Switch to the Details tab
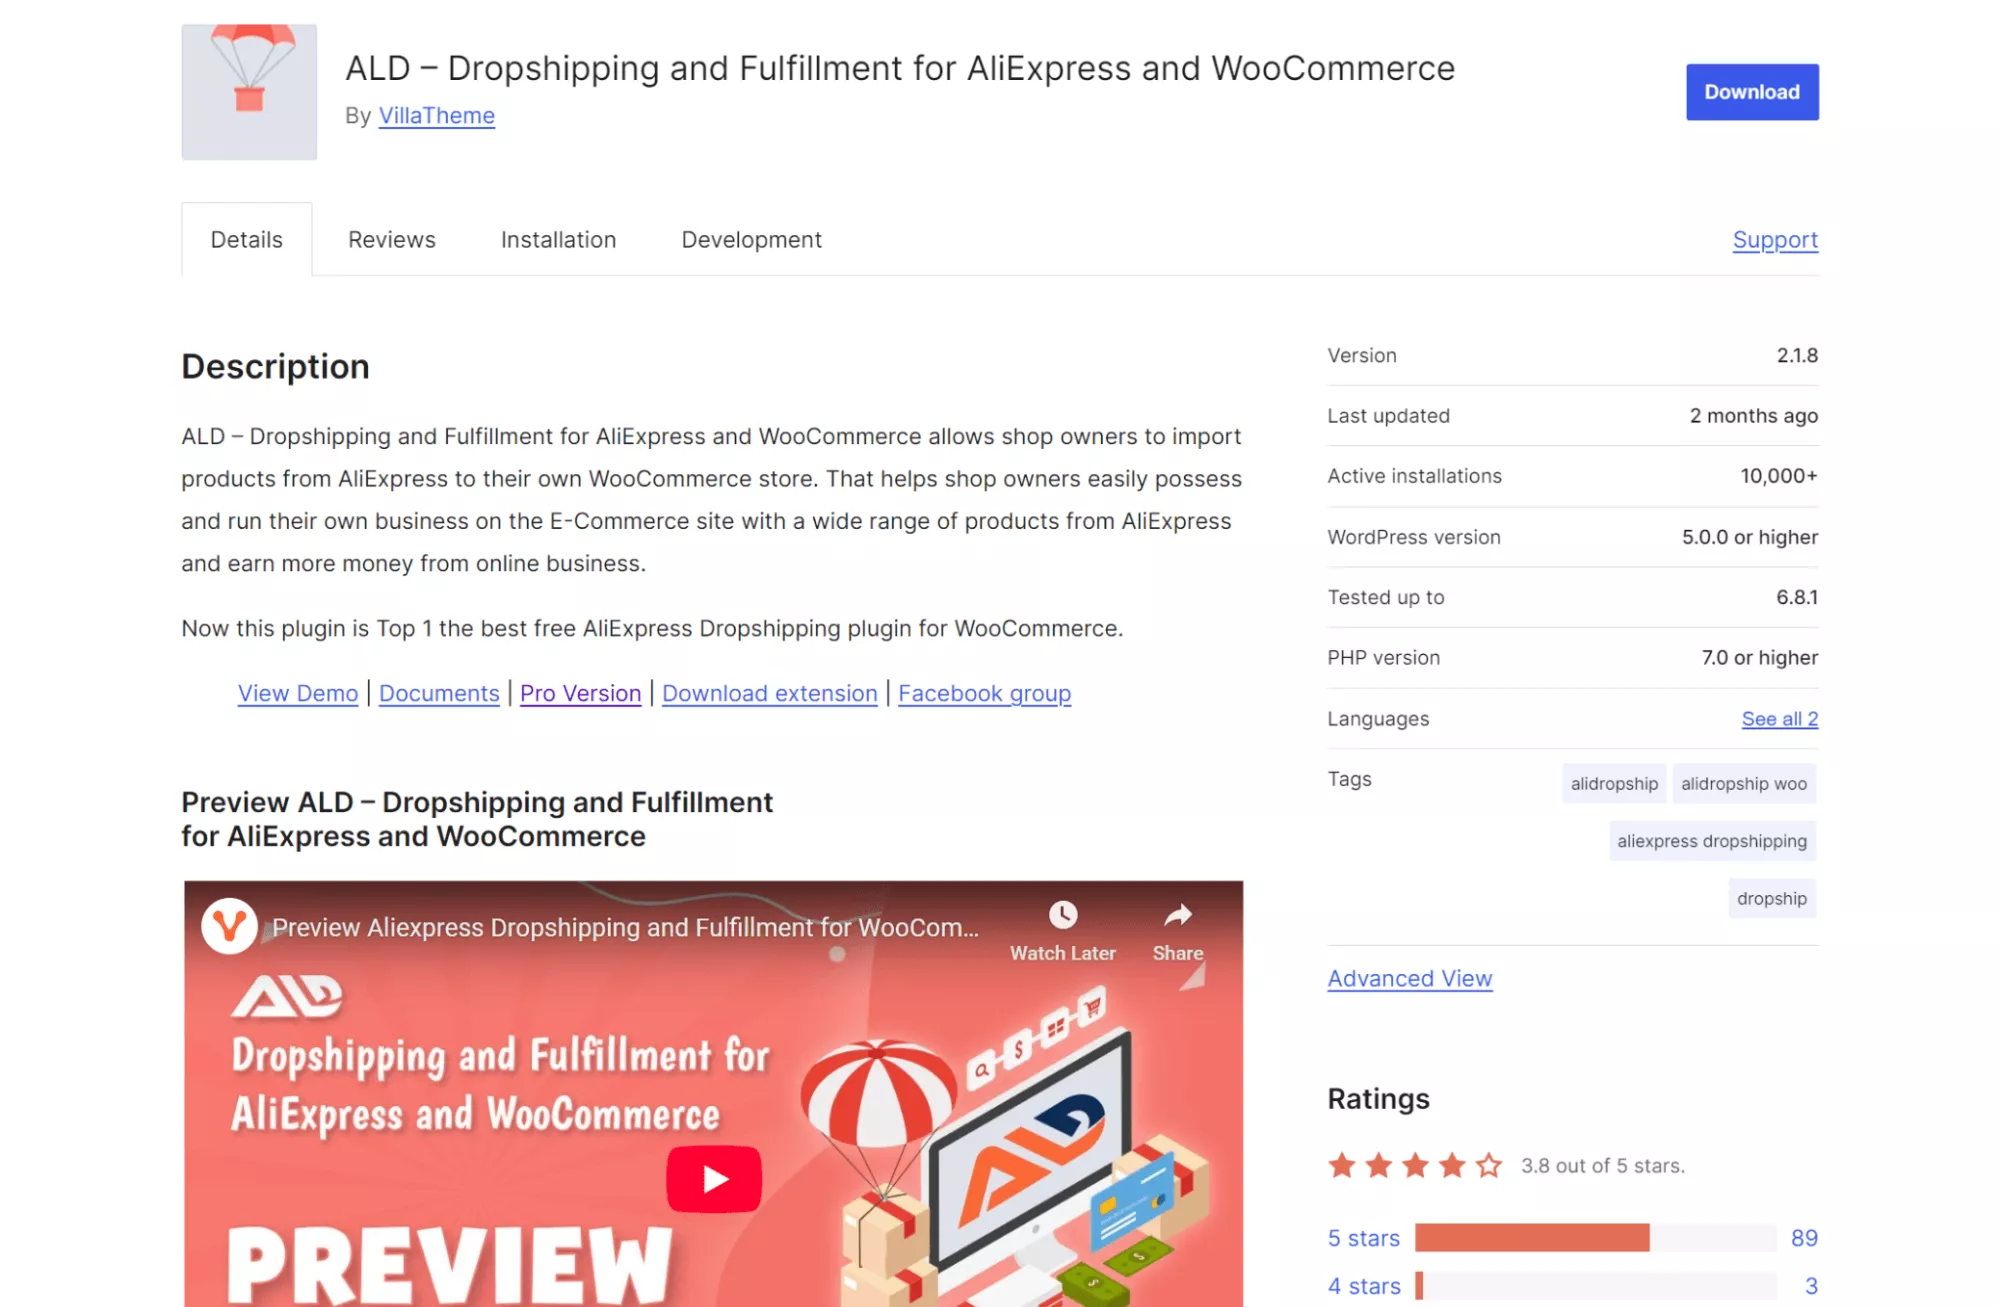Viewport: 1999px width, 1307px height. pos(246,240)
